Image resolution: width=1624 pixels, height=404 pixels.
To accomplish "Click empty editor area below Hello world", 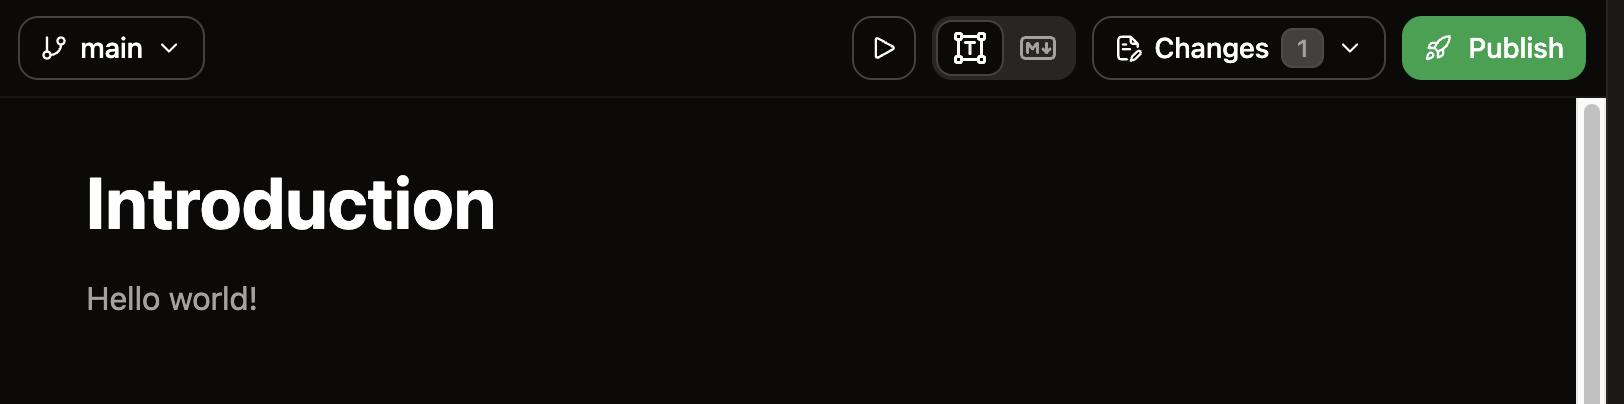I will (x=800, y=365).
